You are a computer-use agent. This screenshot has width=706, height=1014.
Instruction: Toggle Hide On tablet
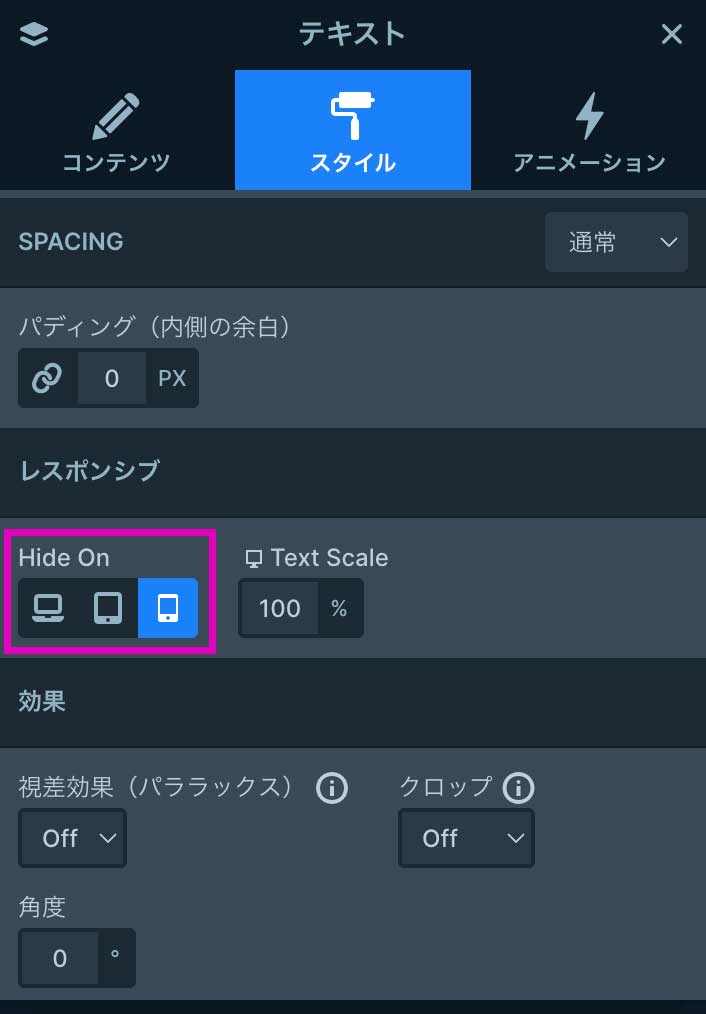tap(108, 608)
